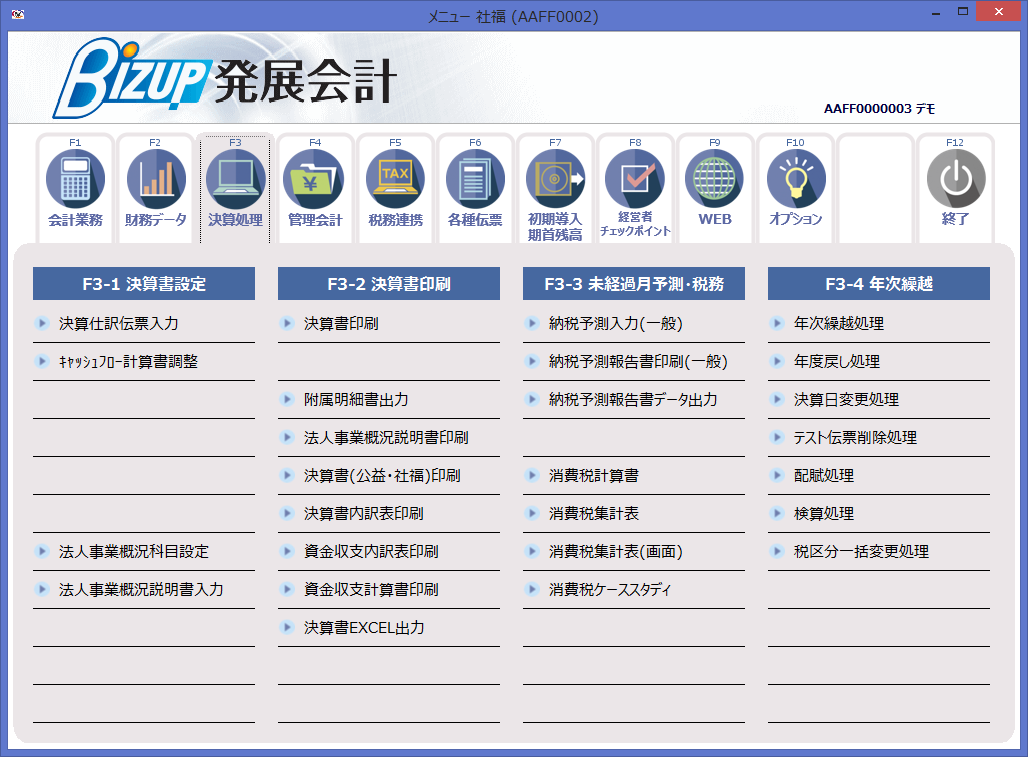This screenshot has width=1028, height=757.
Task: Select the 各種伝票 (F6) icon
Action: 475,188
